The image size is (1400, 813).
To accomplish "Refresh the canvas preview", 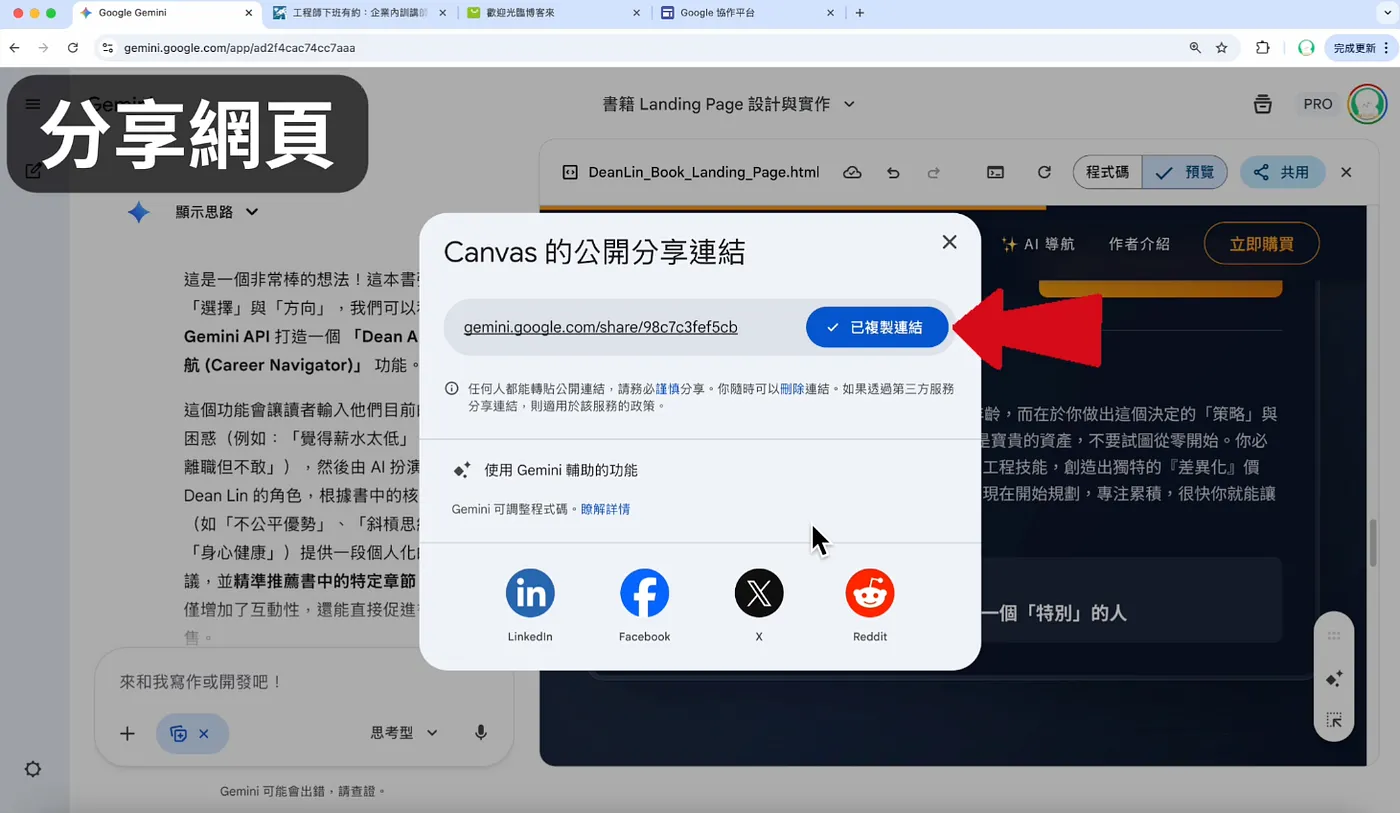I will pyautogui.click(x=1044, y=172).
